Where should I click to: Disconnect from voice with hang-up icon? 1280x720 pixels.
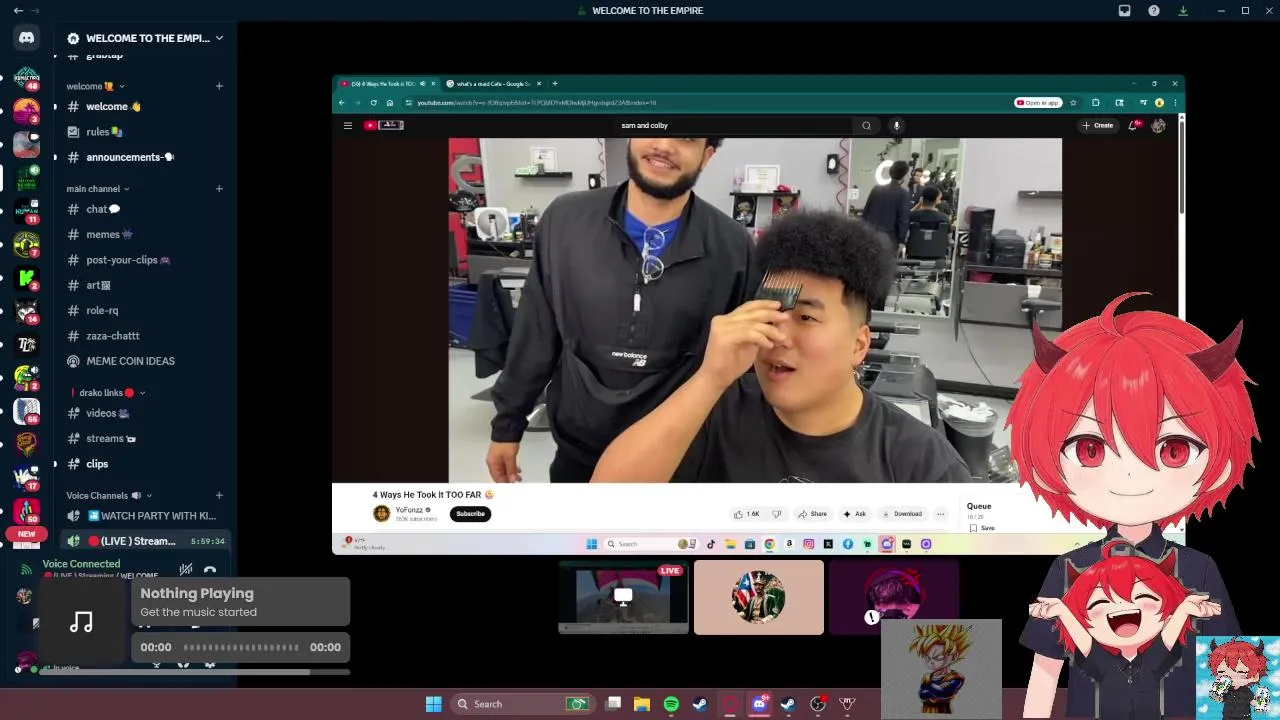coord(210,571)
